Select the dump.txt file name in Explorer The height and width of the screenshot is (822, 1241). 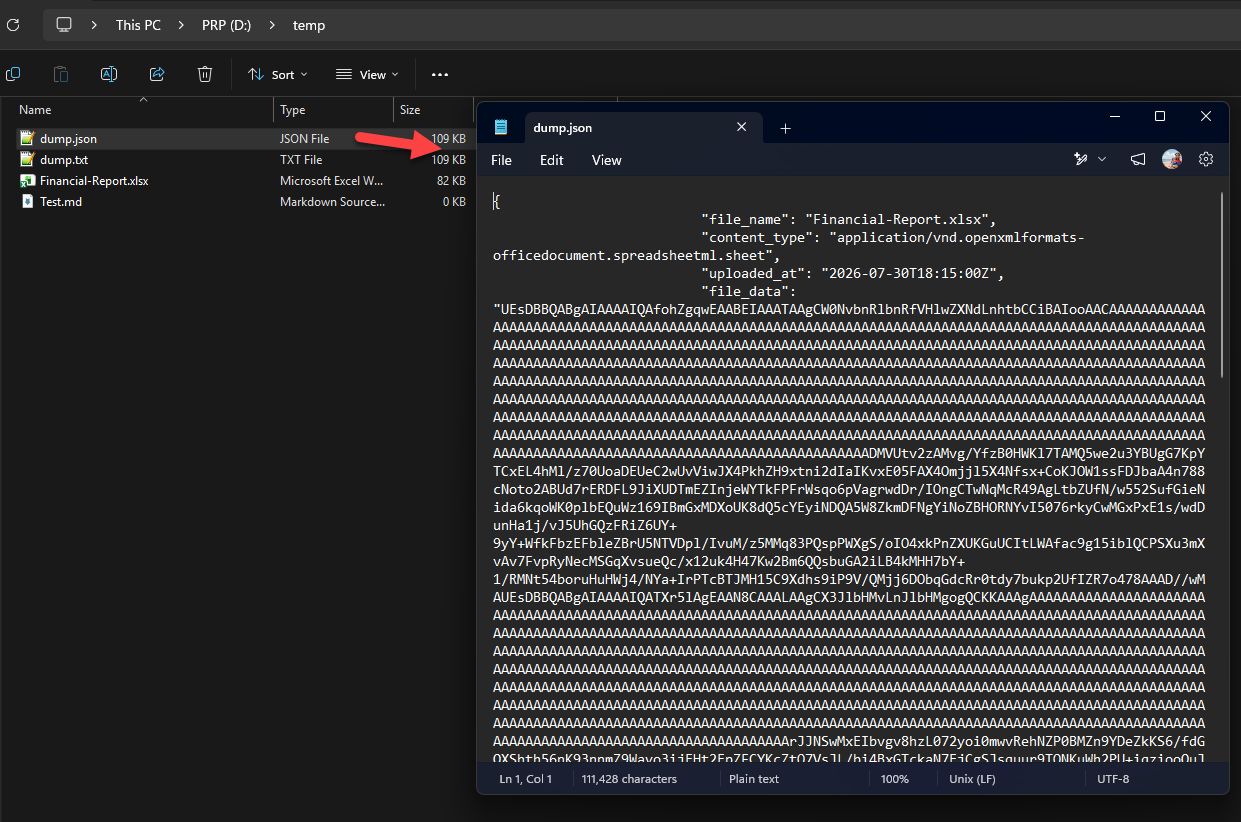click(x=64, y=160)
